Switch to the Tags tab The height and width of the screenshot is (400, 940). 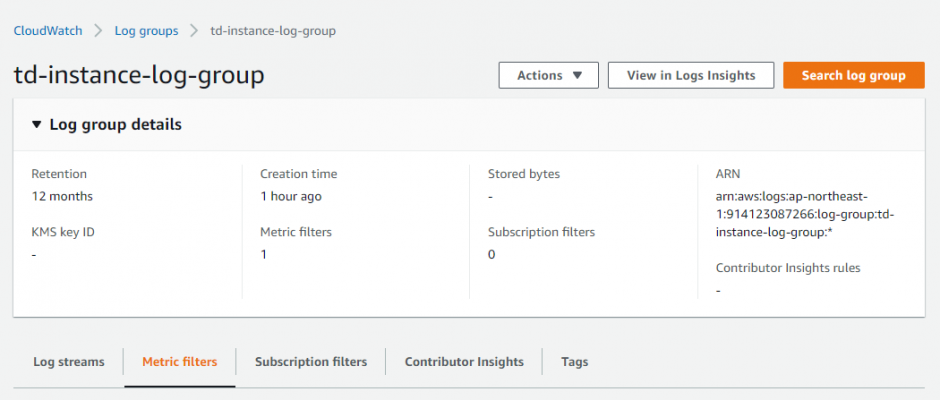pos(575,362)
